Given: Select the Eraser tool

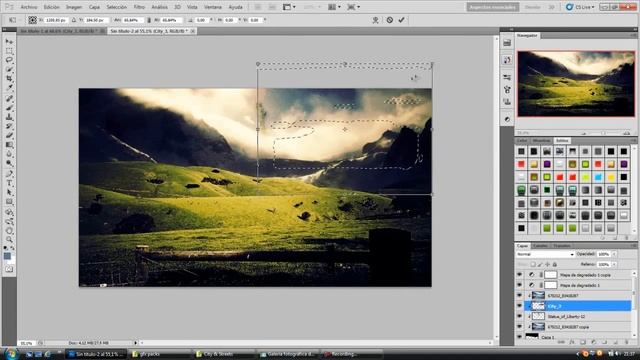Looking at the screenshot, I should (x=9, y=136).
